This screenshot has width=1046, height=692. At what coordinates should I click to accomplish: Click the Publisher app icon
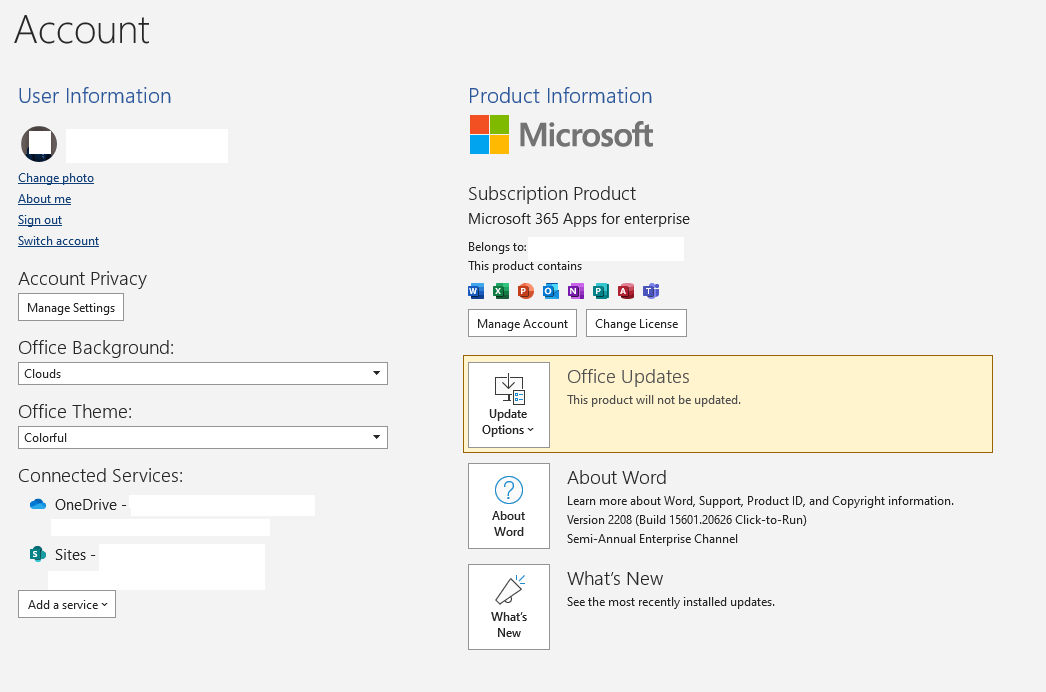tap(600, 291)
